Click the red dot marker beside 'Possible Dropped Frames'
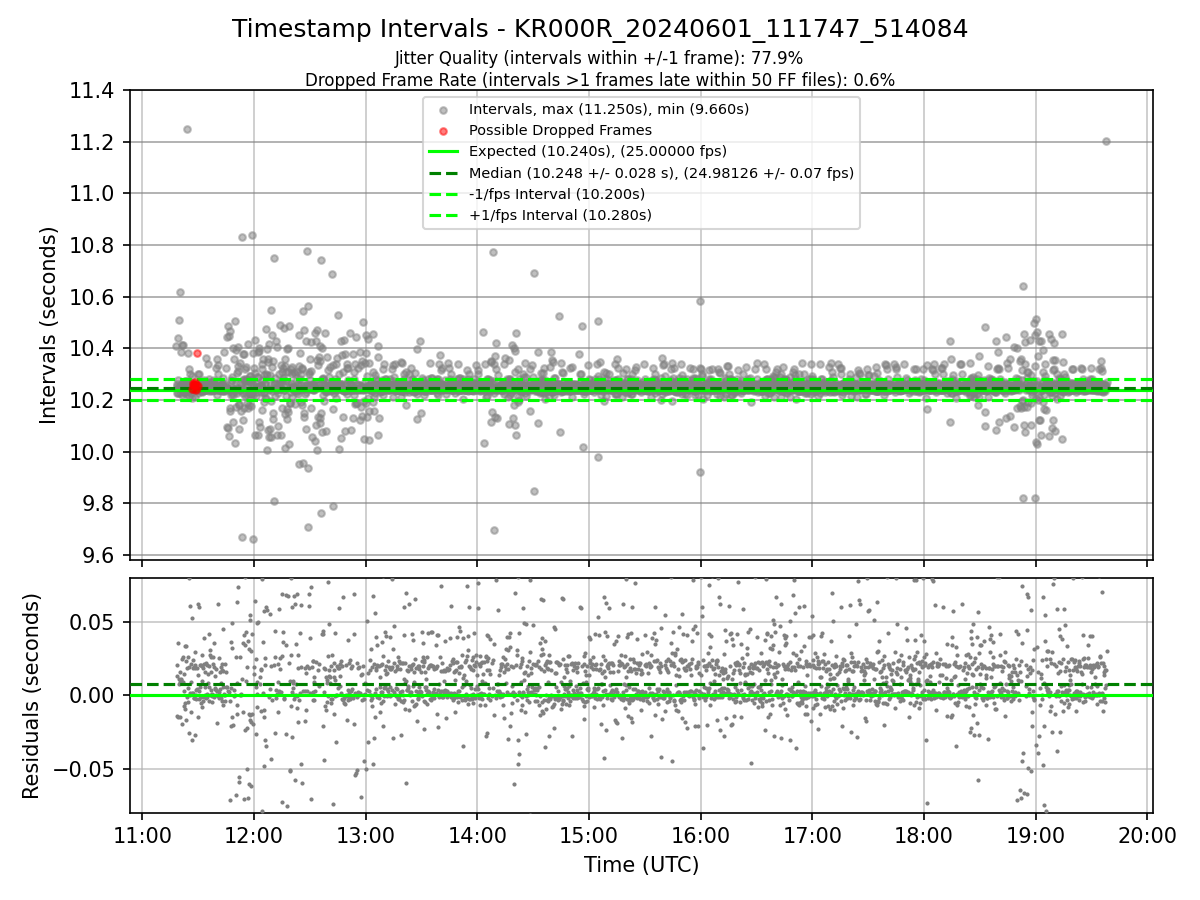Viewport: 1200px width, 900px height. coord(444,130)
